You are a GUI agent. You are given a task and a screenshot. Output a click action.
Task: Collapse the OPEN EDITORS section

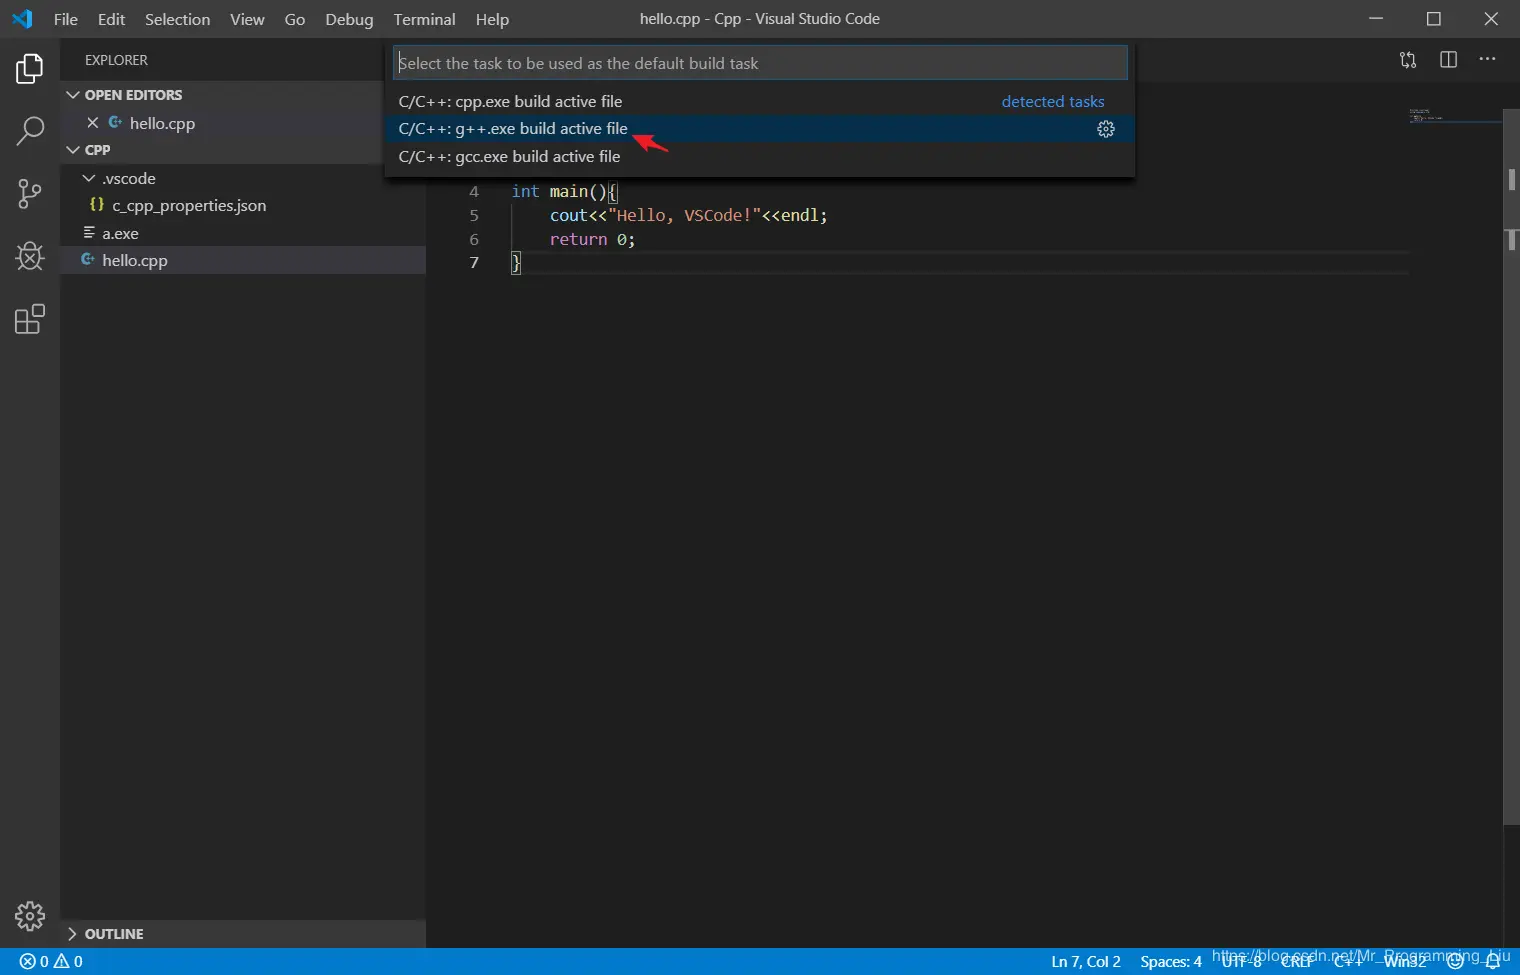click(x=73, y=95)
